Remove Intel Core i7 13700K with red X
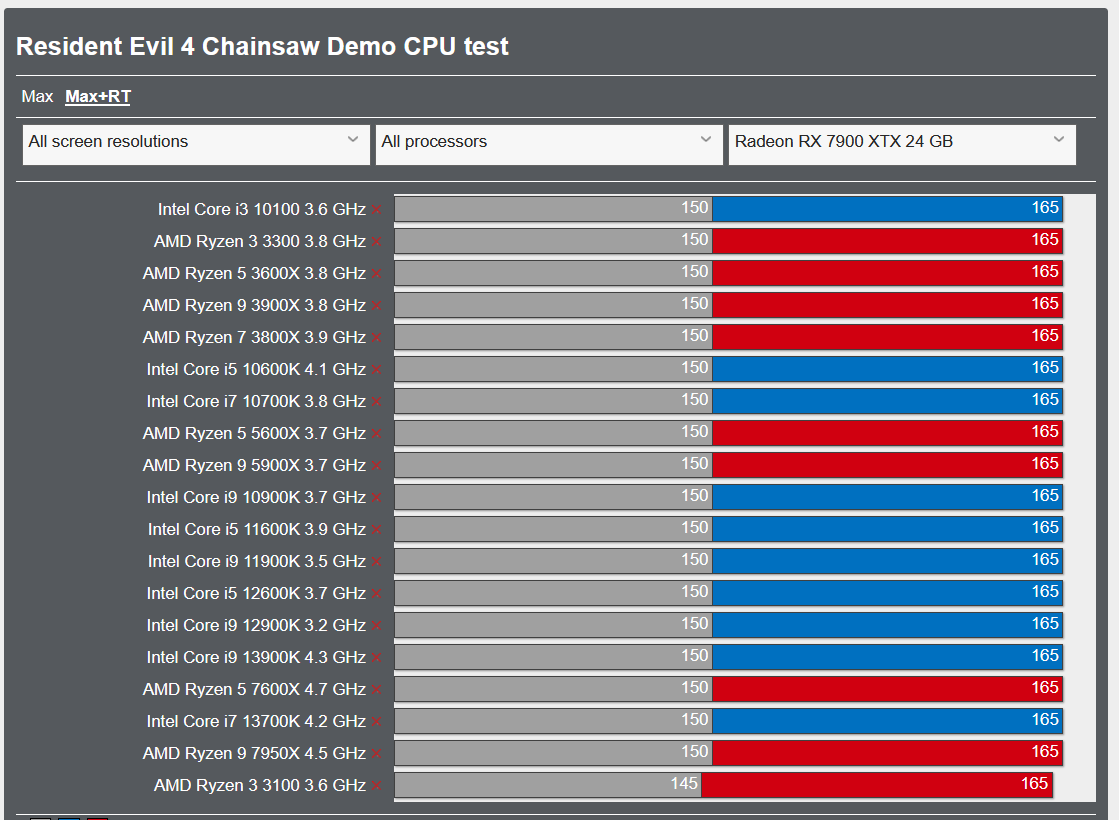Screen dimensions: 1119x820 pyautogui.click(x=376, y=722)
